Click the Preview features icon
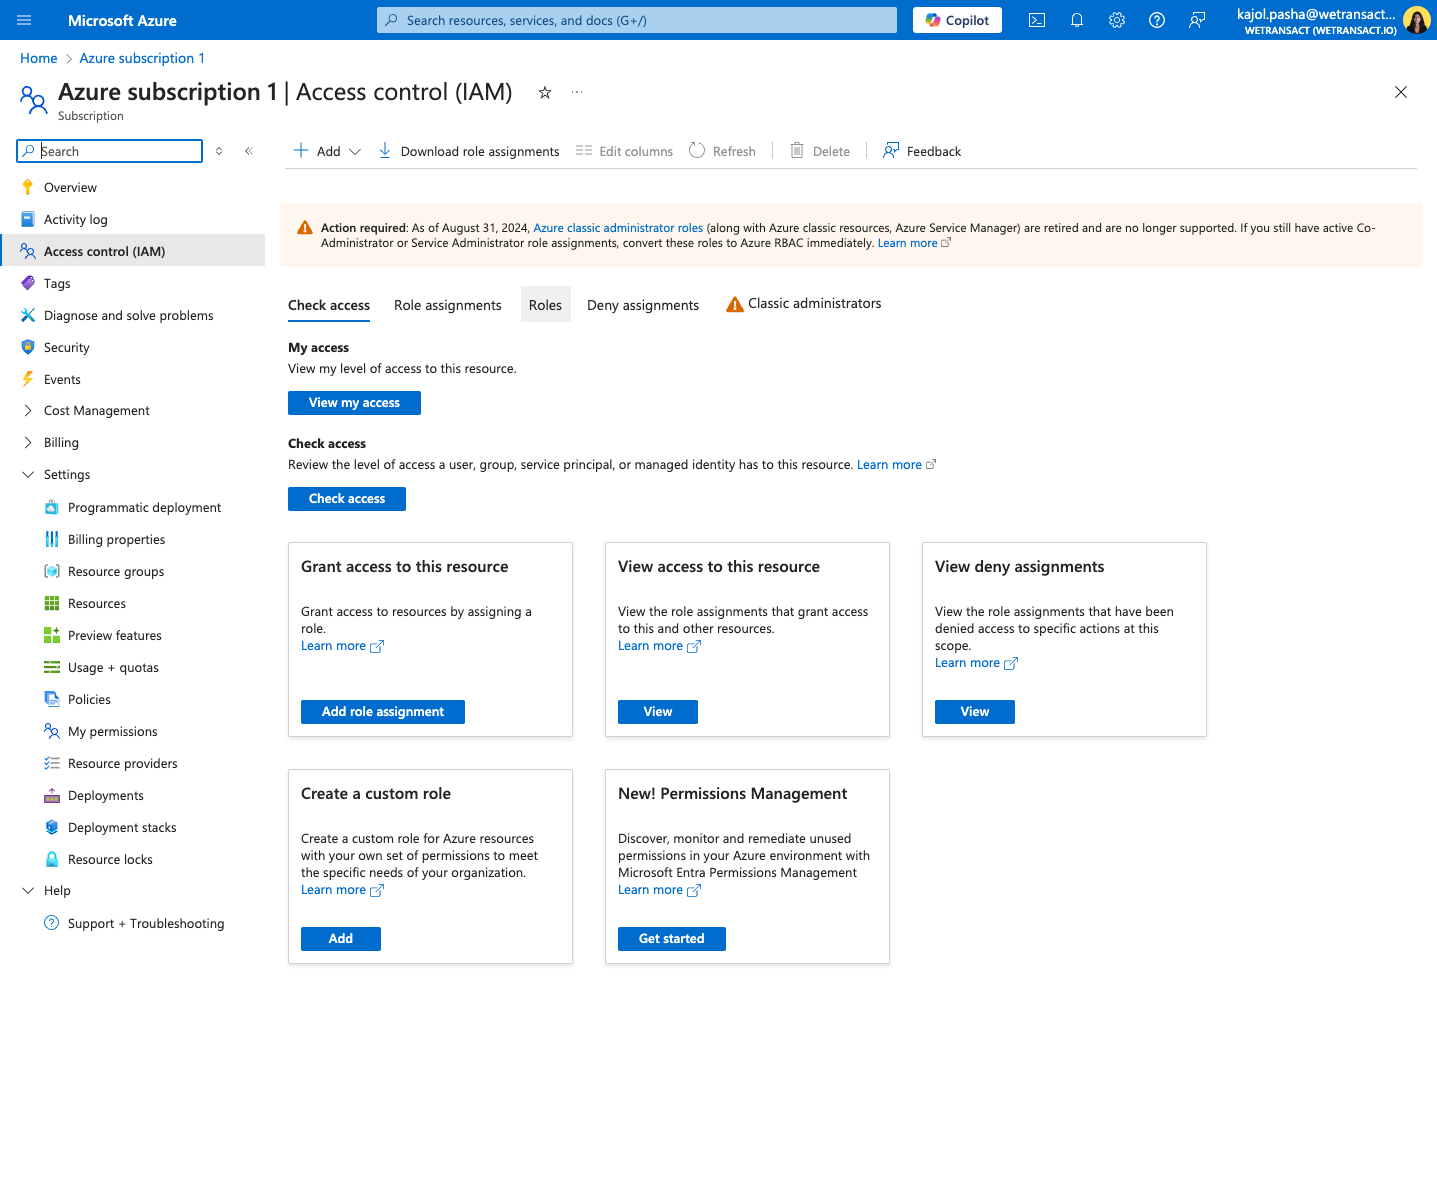The image size is (1437, 1198). pos(52,635)
